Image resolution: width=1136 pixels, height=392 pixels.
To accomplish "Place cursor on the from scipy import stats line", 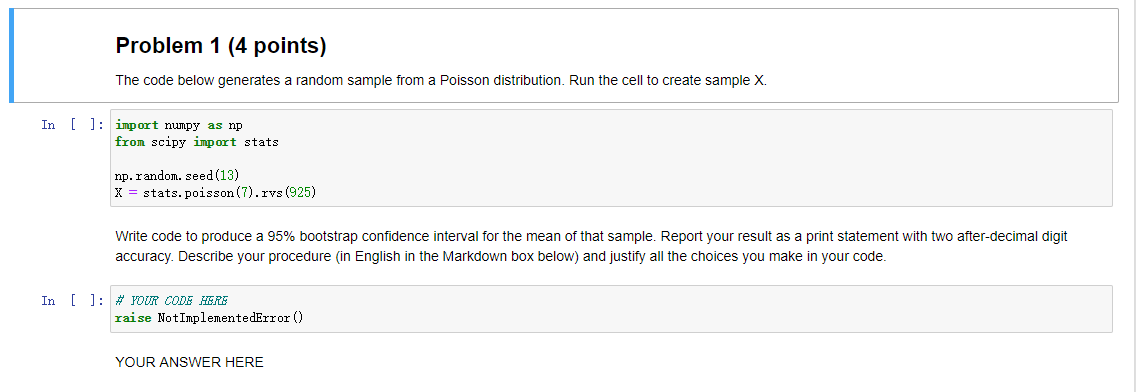I will click(x=196, y=142).
